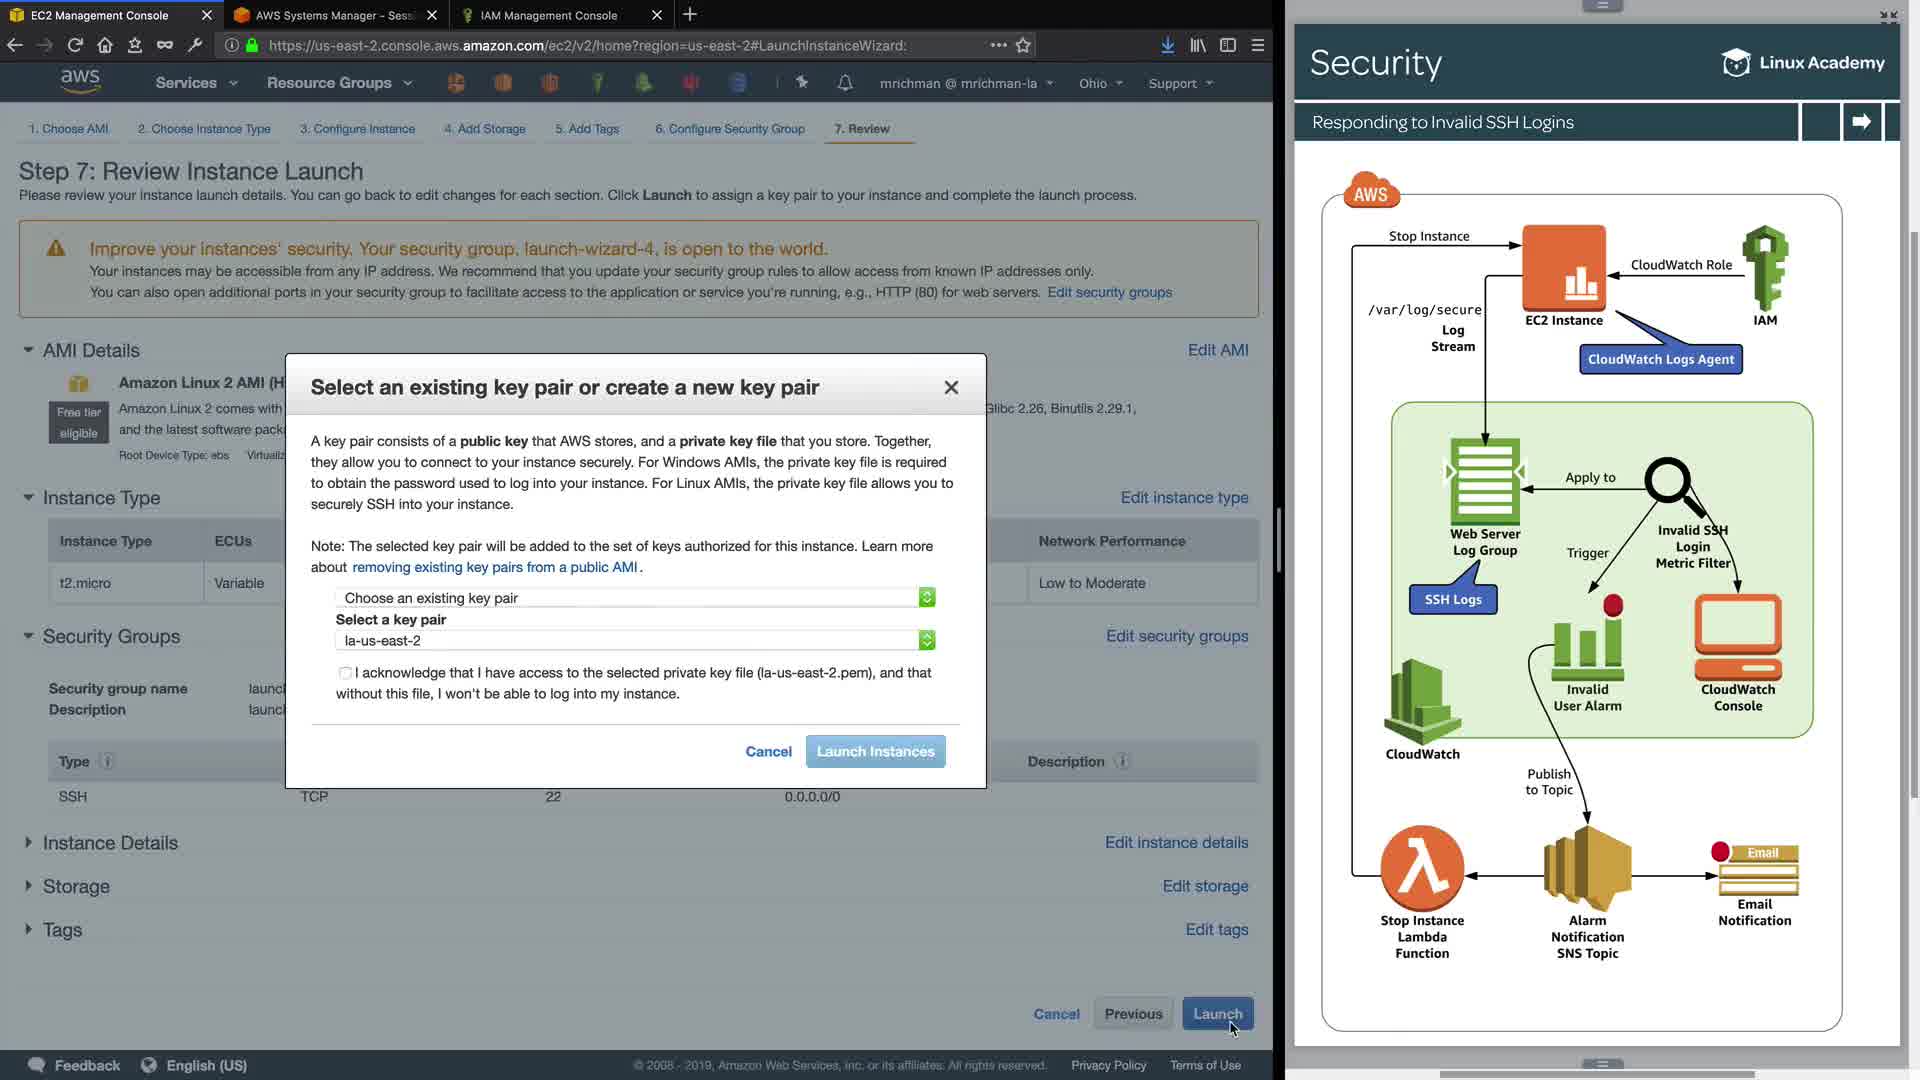Click the browser home icon
This screenshot has width=1920, height=1080.
tap(105, 45)
